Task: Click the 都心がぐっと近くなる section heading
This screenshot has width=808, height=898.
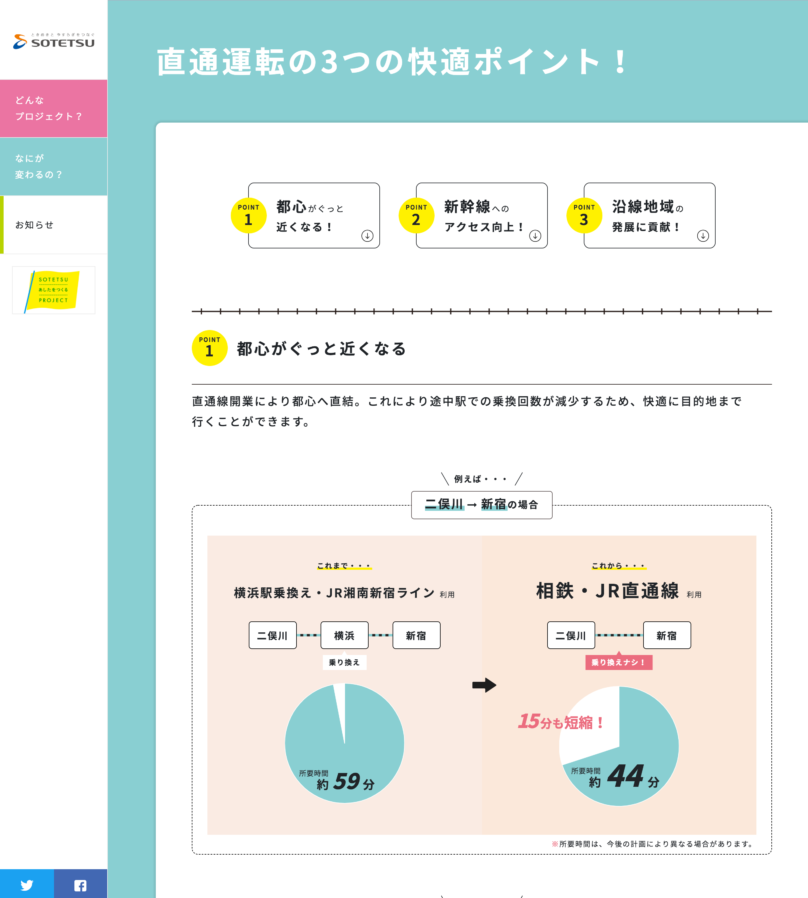Action: (x=321, y=349)
